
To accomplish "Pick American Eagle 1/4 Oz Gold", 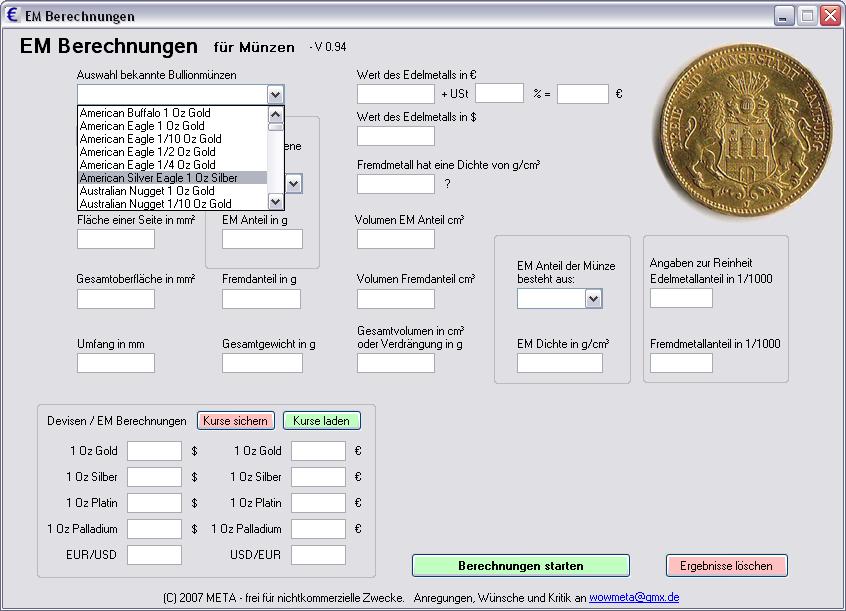I will click(x=173, y=165).
